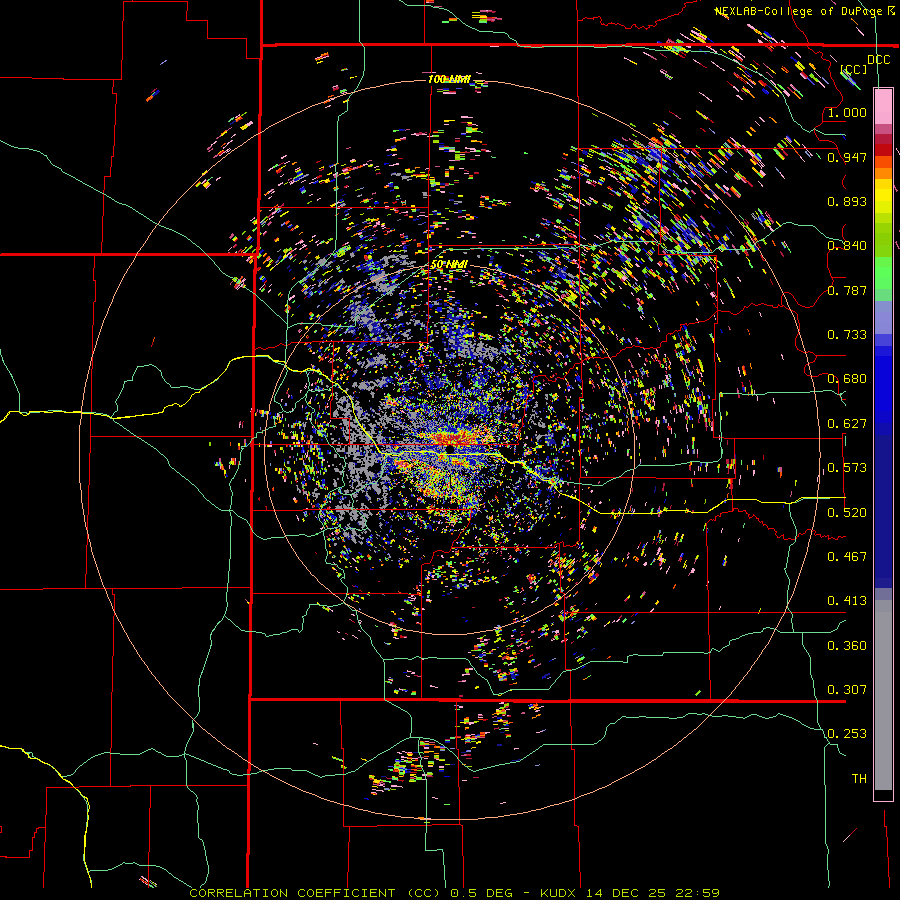Select the 0.520 scale value
Screen dimensions: 900x900
847,513
